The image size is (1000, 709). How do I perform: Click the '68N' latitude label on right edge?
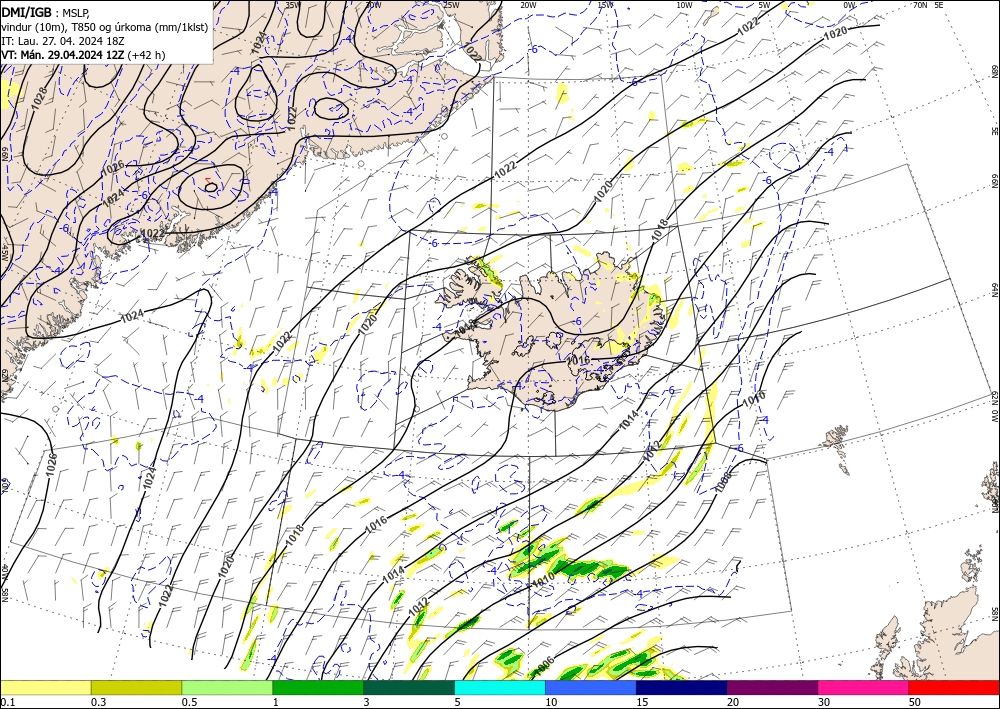[994, 71]
